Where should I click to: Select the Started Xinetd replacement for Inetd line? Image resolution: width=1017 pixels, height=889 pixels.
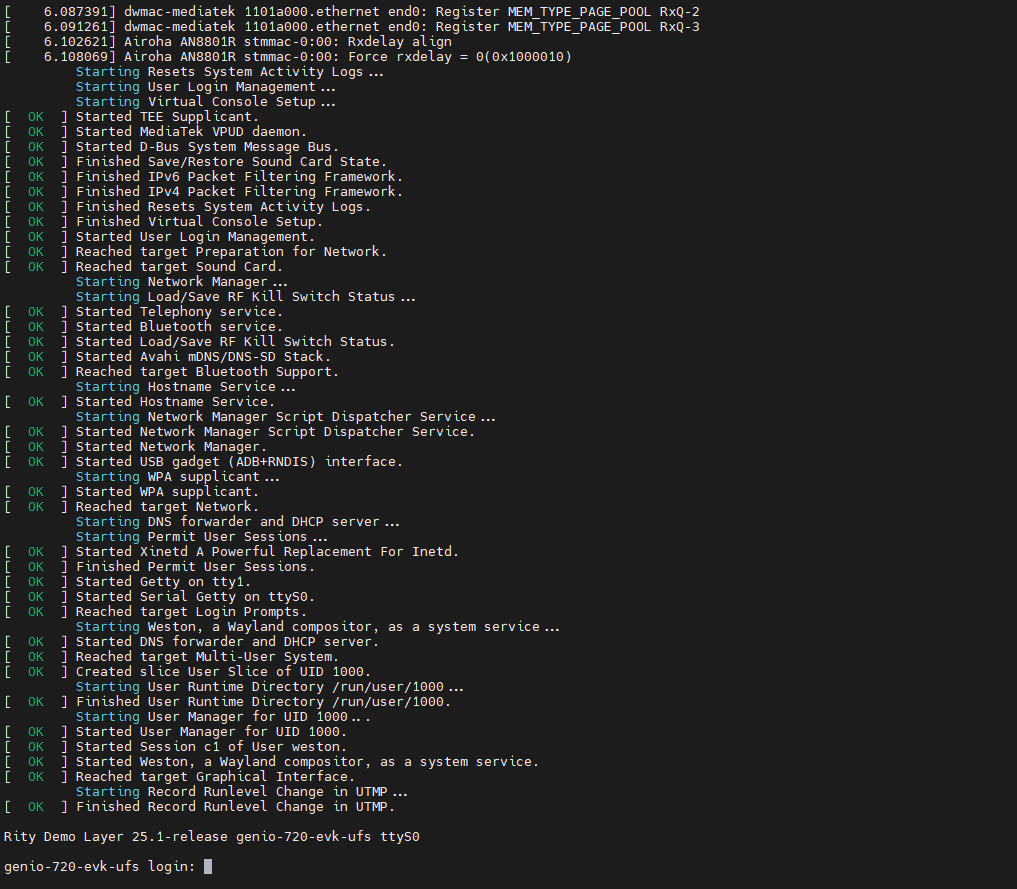(267, 552)
